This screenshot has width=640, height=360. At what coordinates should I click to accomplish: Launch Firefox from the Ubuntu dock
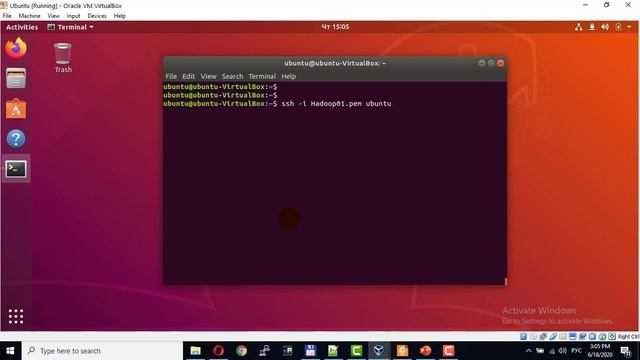click(16, 48)
